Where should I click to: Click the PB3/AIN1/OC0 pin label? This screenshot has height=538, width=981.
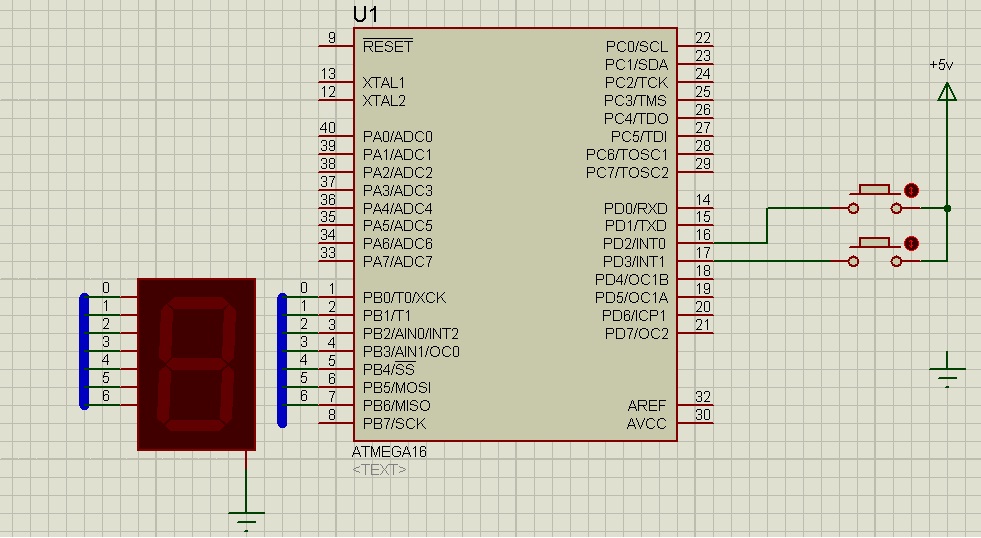coord(410,352)
